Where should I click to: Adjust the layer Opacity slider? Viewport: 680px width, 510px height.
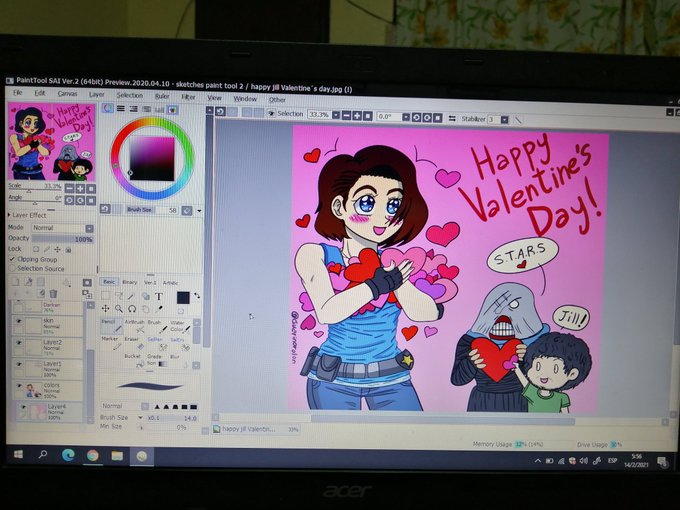(62, 239)
